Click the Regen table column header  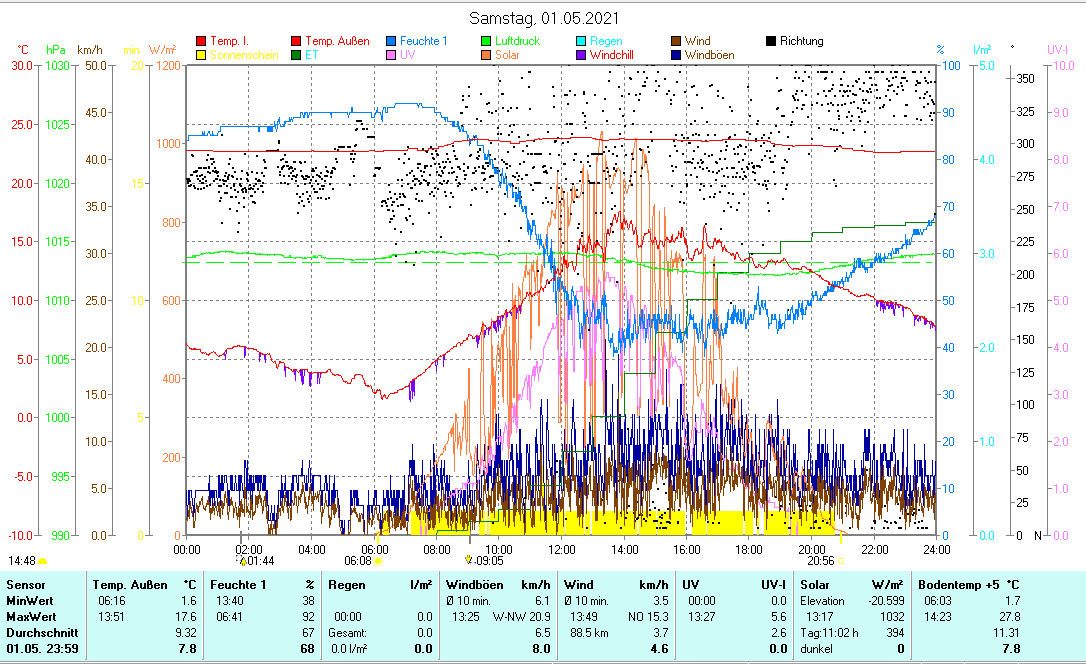[346, 585]
